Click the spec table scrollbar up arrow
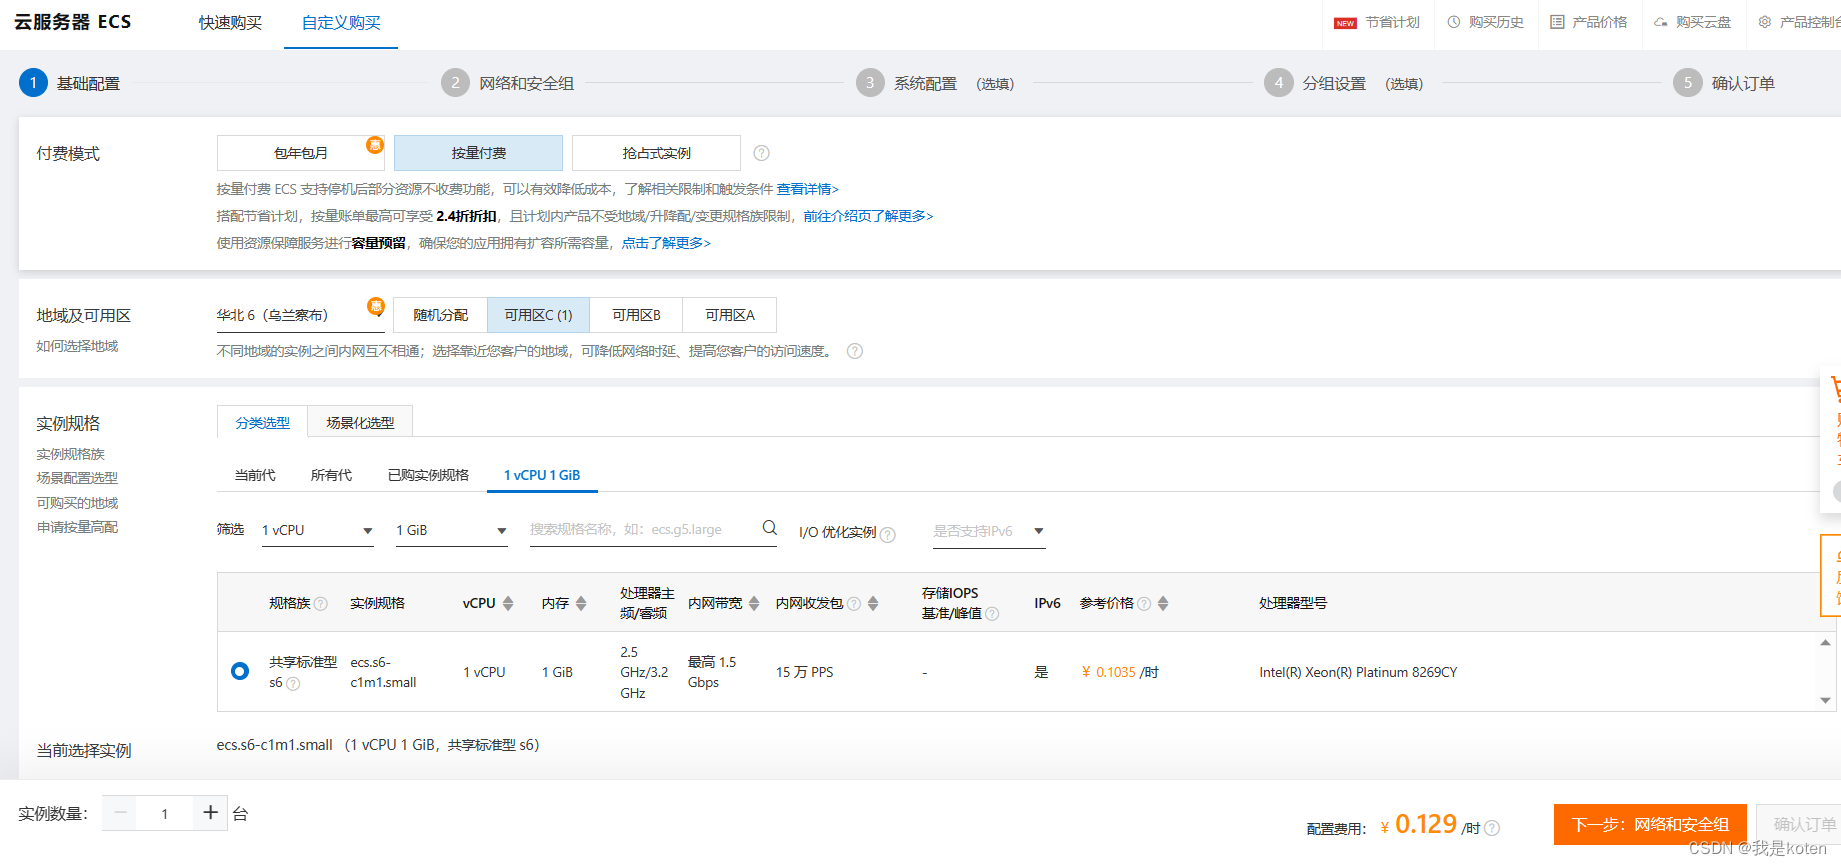This screenshot has width=1841, height=866. click(x=1826, y=642)
